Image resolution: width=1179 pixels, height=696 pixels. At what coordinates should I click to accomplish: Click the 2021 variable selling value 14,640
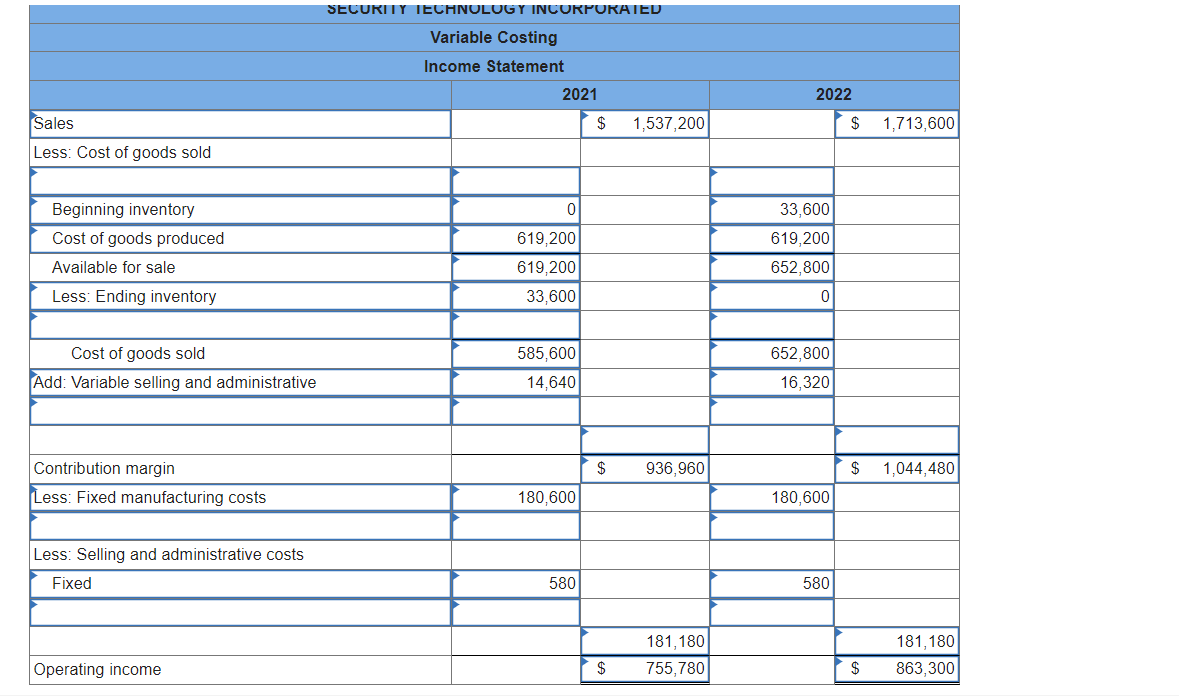point(516,383)
